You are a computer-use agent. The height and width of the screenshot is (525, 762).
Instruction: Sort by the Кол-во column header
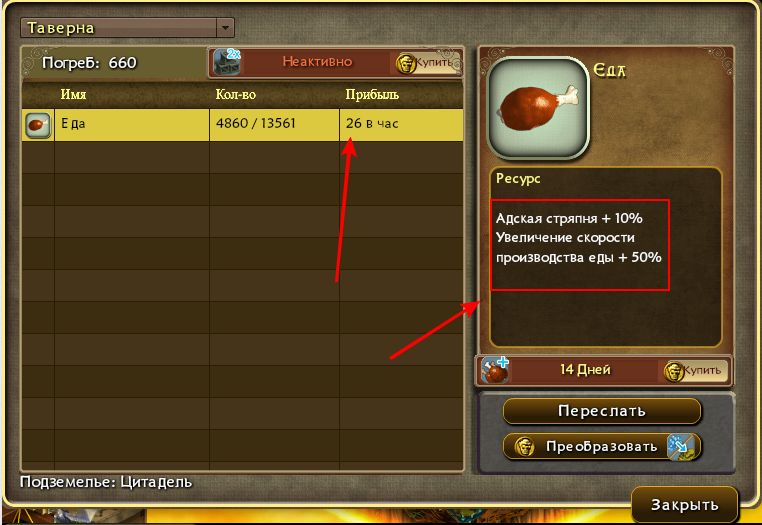pos(236,94)
